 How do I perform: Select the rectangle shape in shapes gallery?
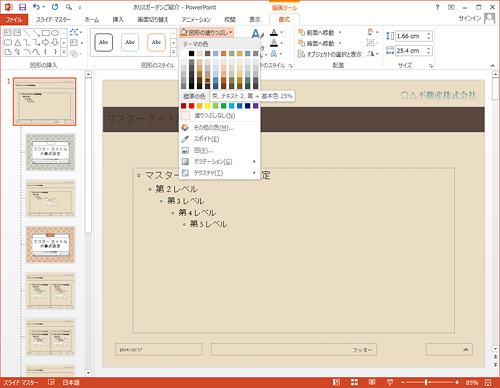tap(46, 33)
